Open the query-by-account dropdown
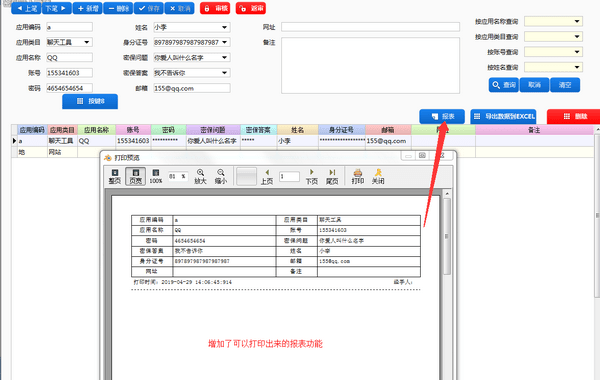 [577, 52]
